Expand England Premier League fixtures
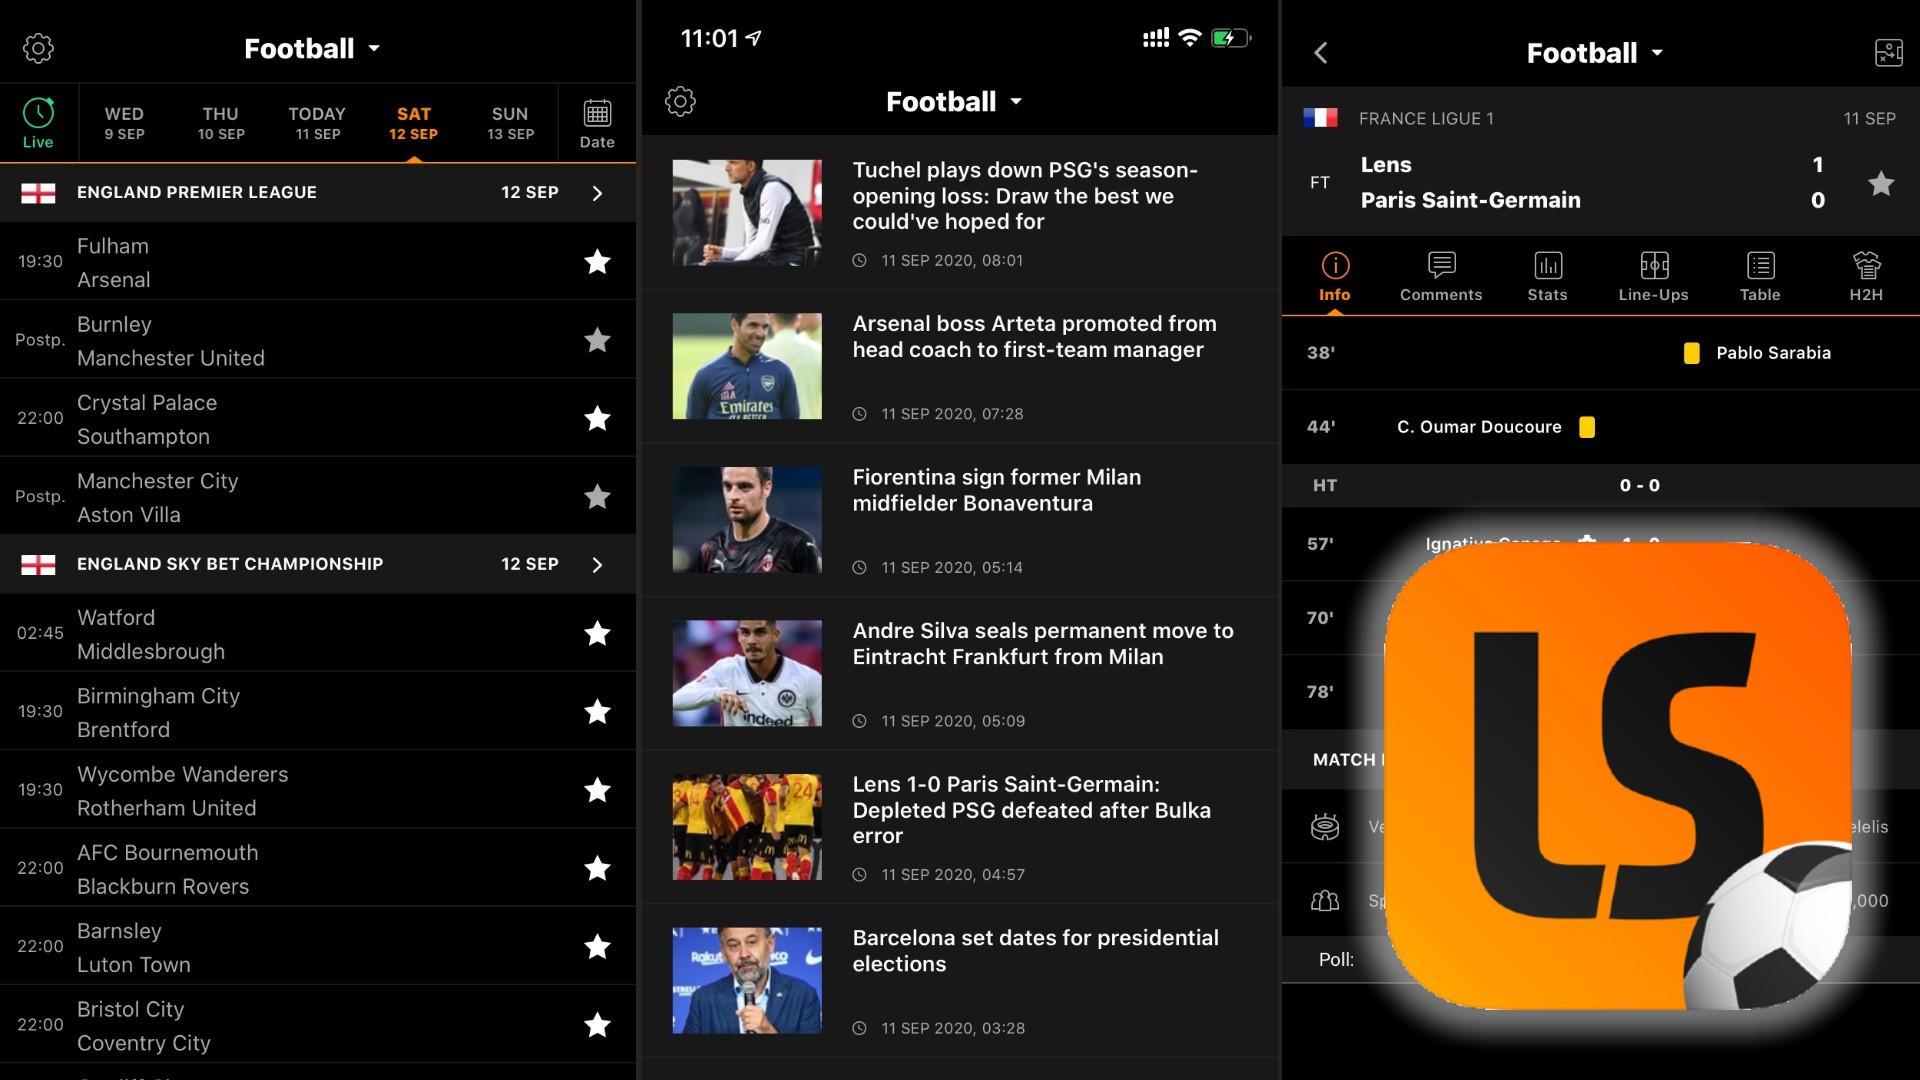Viewport: 1920px width, 1080px height. tap(596, 191)
